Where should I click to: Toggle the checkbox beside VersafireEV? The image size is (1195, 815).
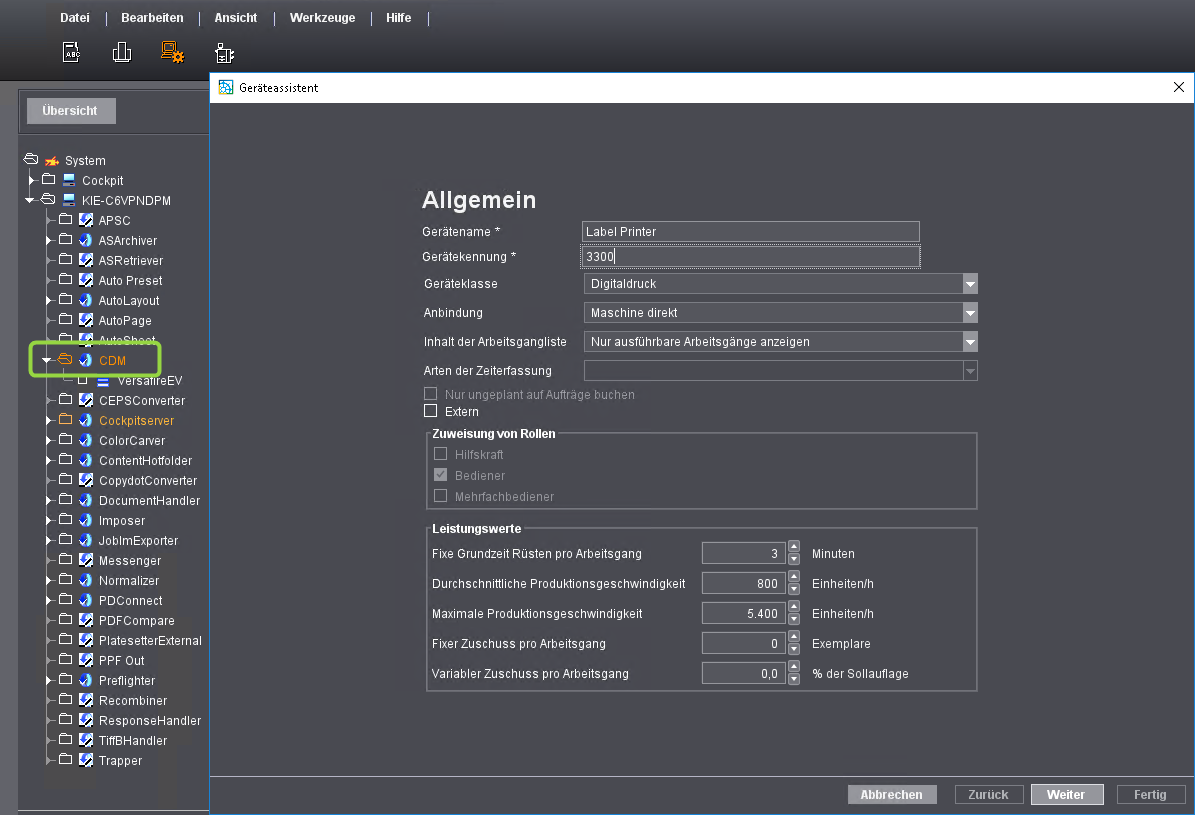coord(82,380)
